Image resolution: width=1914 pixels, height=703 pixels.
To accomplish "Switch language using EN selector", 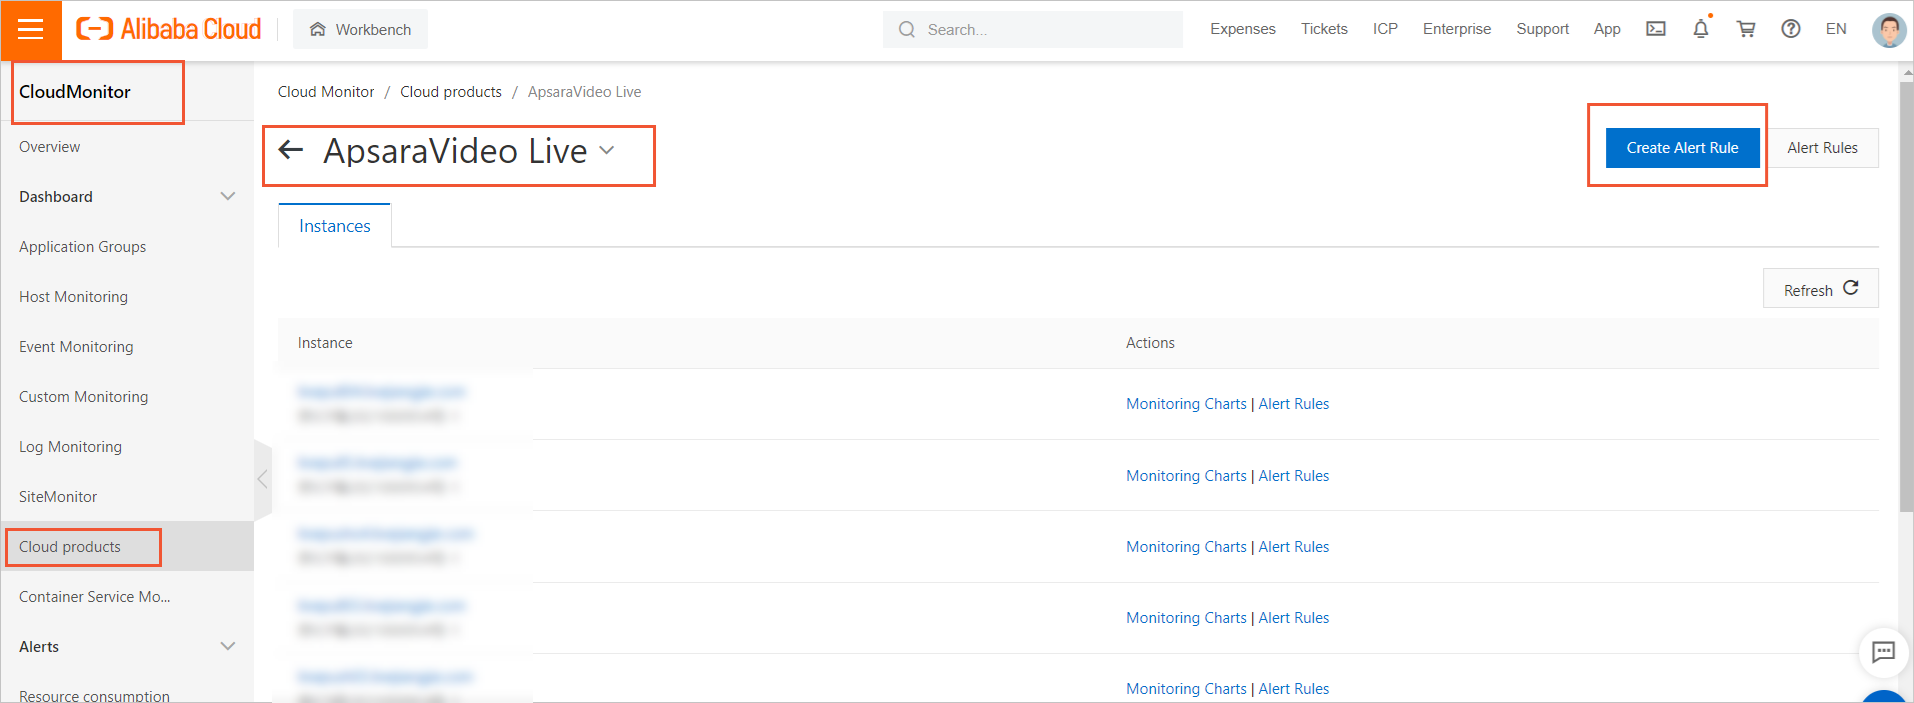I will (1836, 29).
